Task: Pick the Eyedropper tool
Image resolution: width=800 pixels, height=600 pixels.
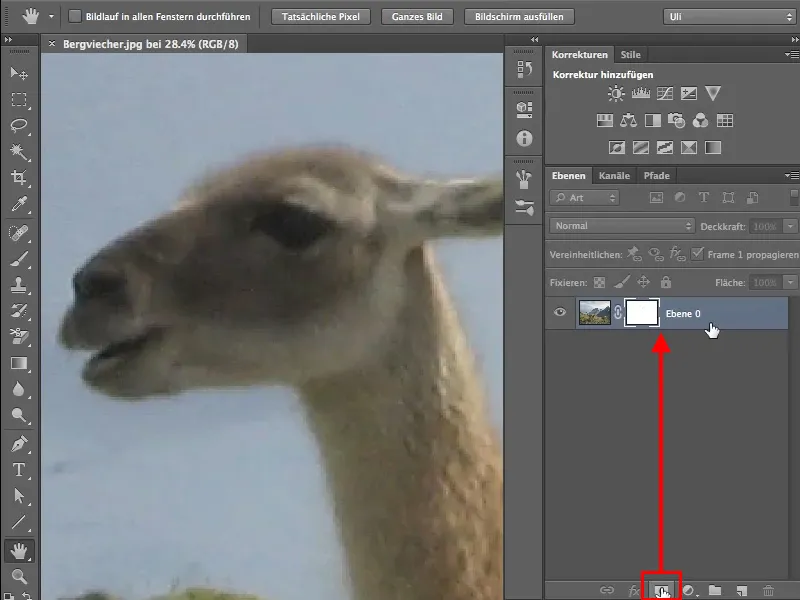Action: coord(19,205)
